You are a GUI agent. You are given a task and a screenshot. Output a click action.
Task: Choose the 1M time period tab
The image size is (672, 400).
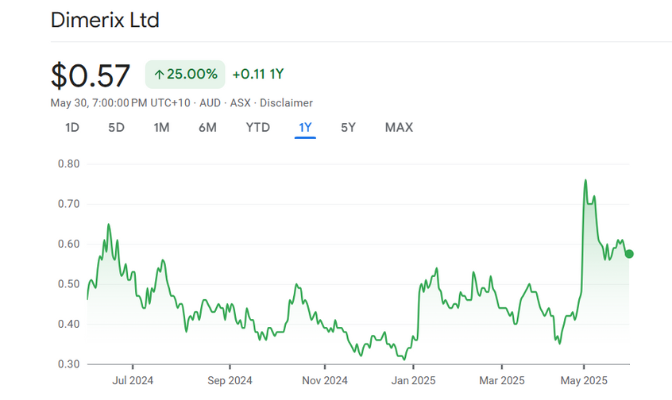point(162,127)
